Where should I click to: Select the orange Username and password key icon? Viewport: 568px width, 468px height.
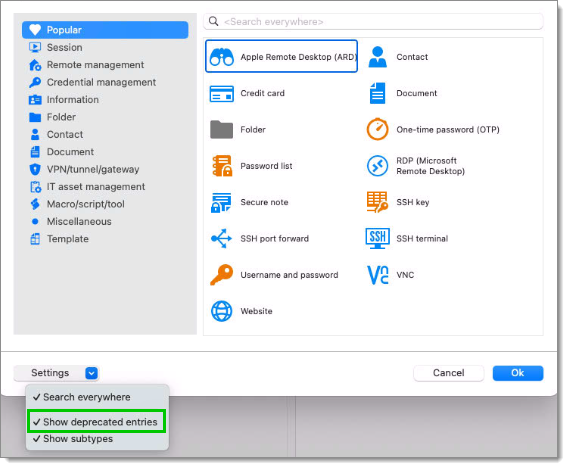[x=221, y=275]
